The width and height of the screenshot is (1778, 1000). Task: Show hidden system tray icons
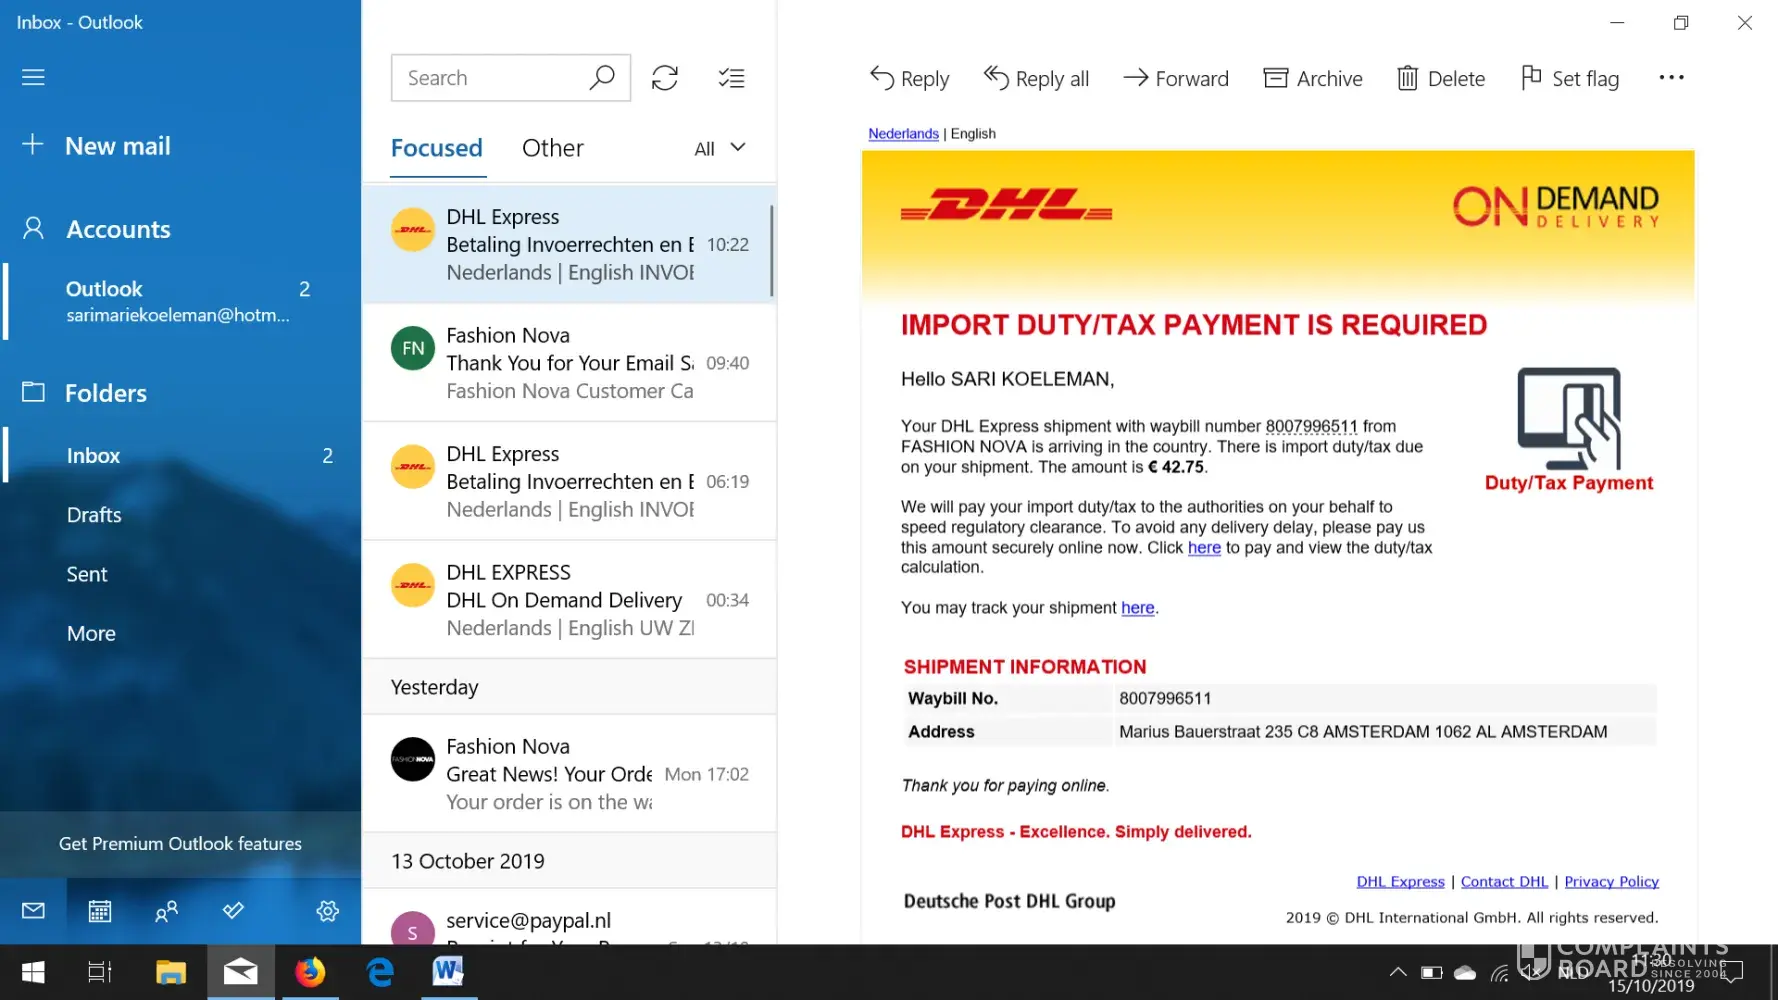tap(1398, 972)
